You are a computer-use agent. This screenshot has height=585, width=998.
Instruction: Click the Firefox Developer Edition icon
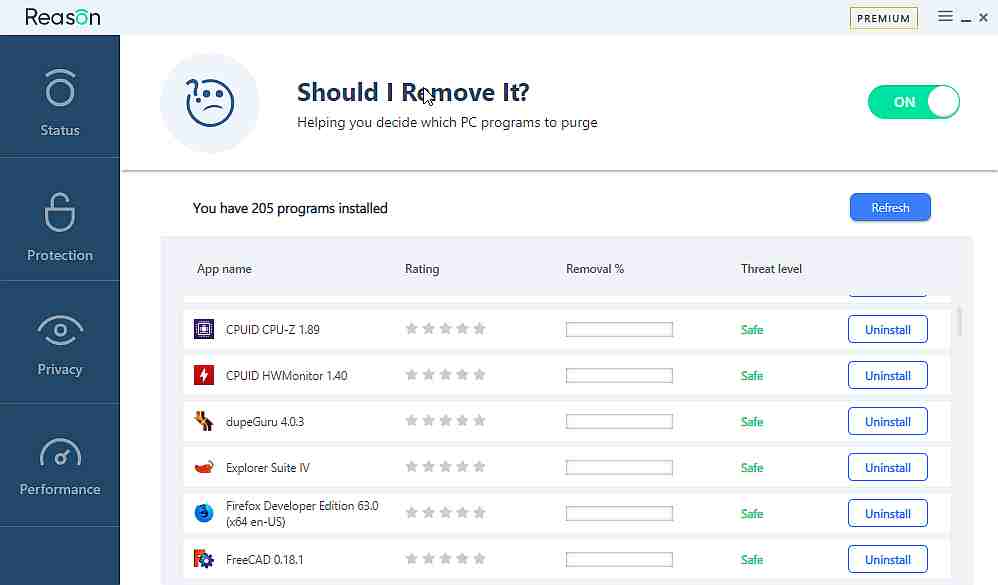click(204, 513)
